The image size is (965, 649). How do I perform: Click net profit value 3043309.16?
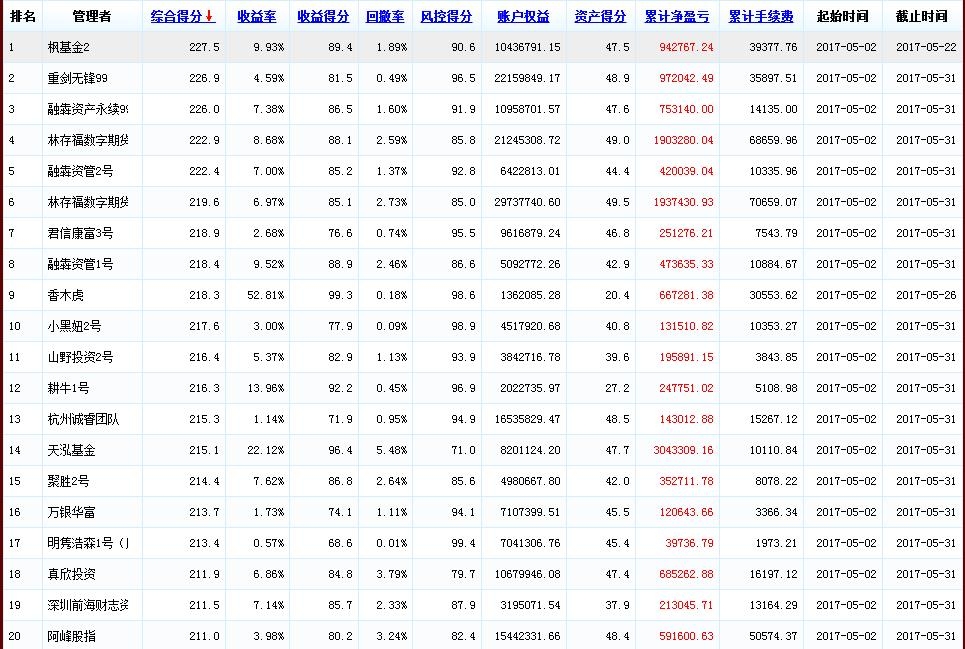[x=683, y=450]
